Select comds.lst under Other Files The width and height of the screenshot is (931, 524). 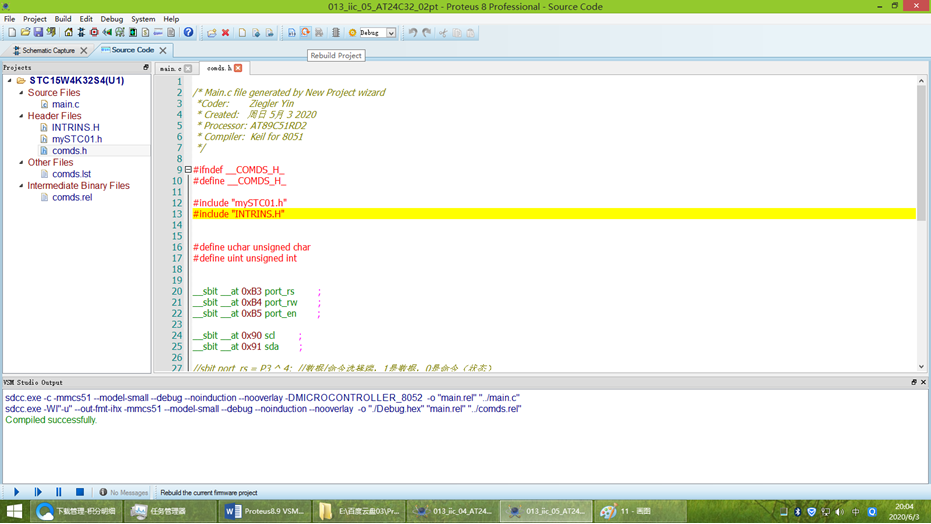71,174
